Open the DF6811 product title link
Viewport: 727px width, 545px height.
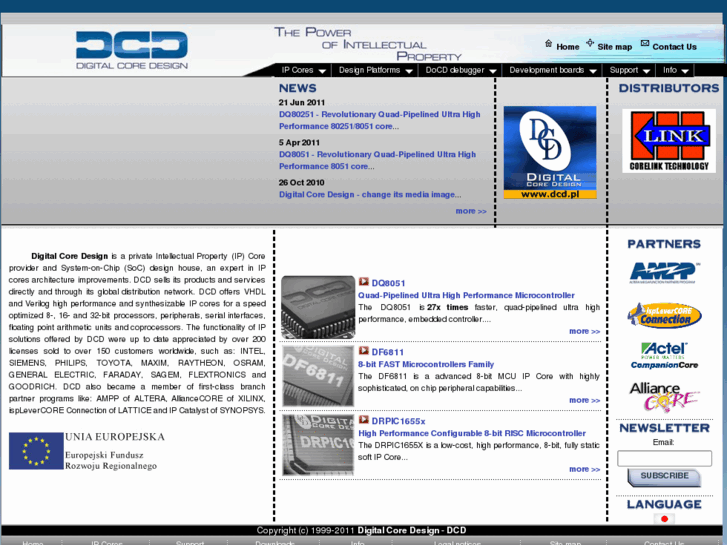[x=387, y=353]
